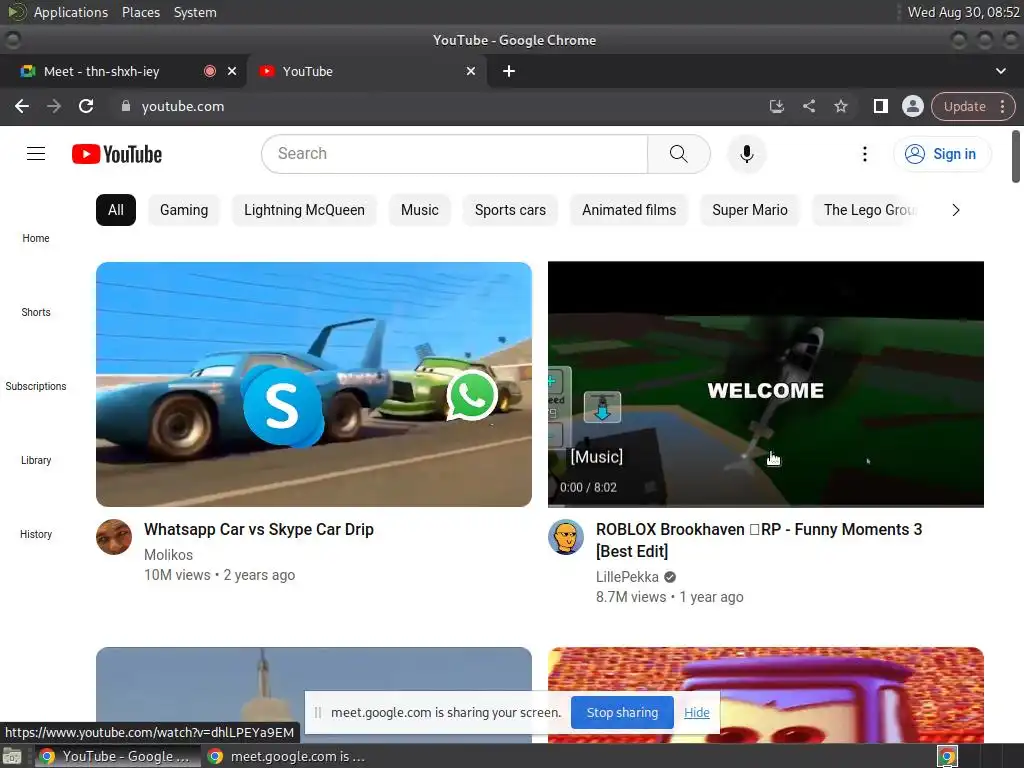The image size is (1024, 768).
Task: Click the recording indicator on Meet tab
Action: (210, 71)
